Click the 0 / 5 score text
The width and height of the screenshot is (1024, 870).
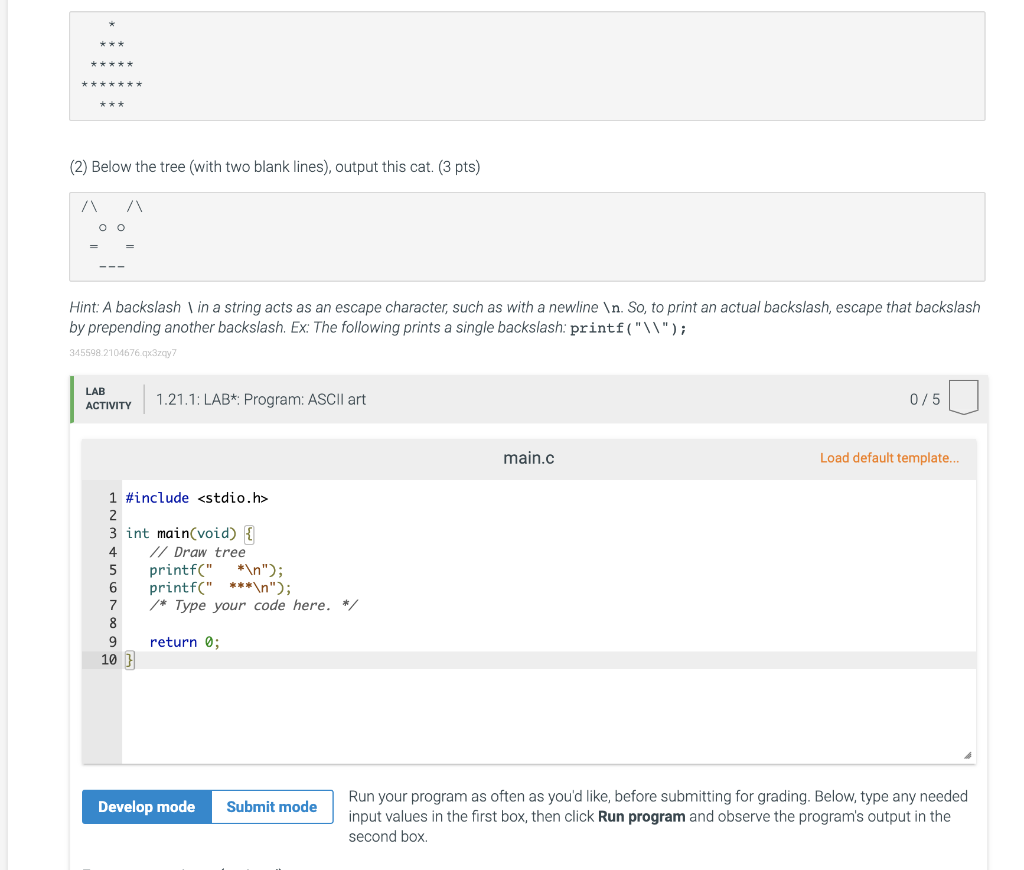tap(924, 399)
